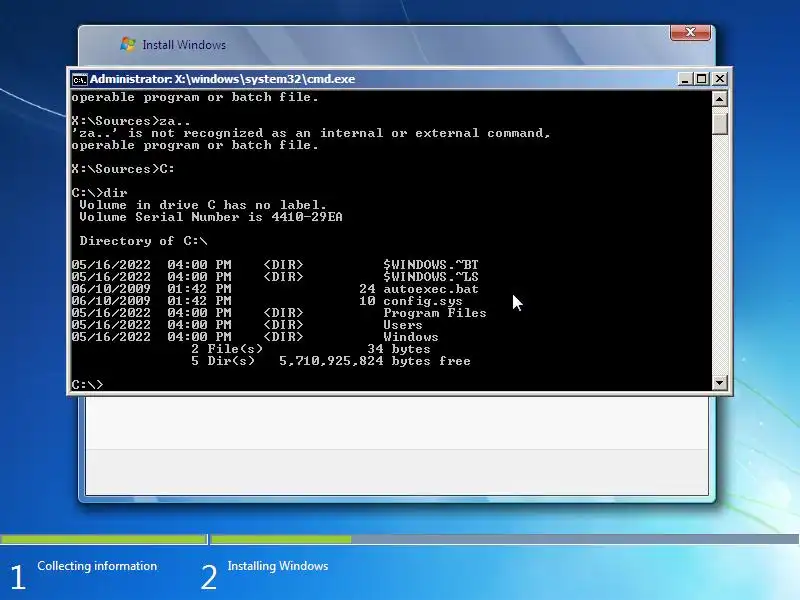Click the 'Installing Windows' step label
The width and height of the screenshot is (800, 600).
tap(278, 566)
